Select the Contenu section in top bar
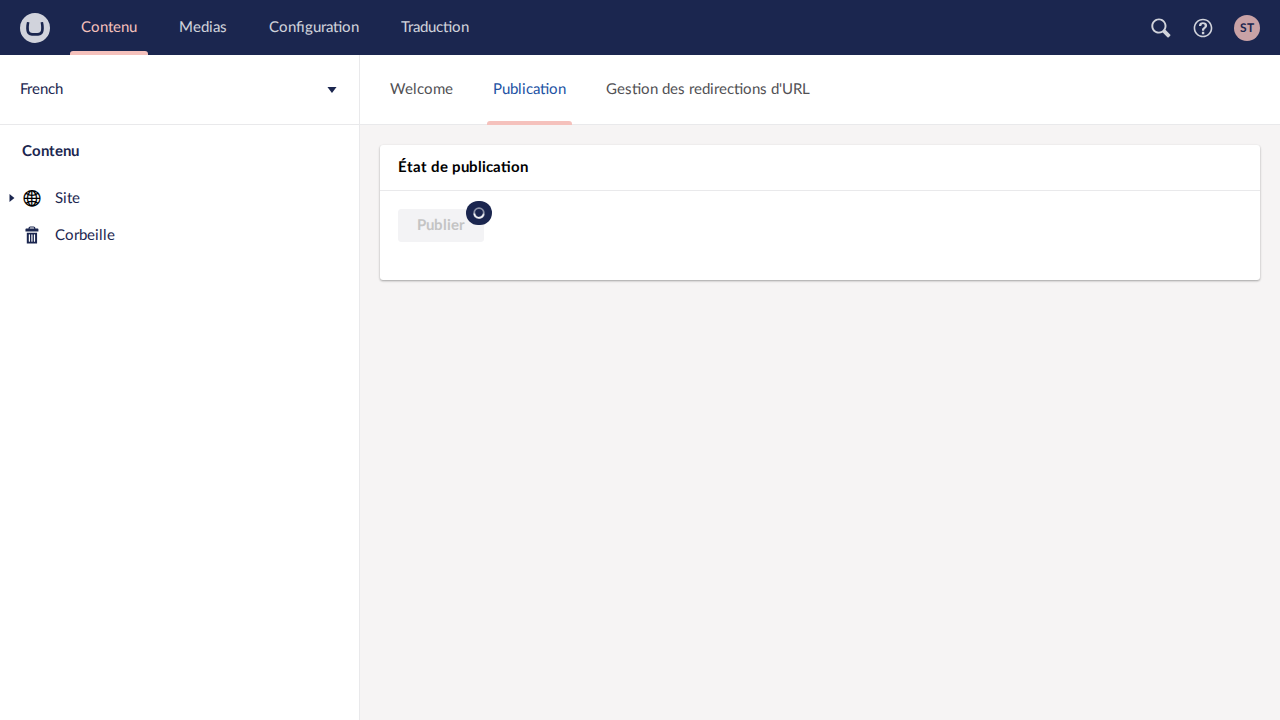Image resolution: width=1280 pixels, height=720 pixels. tap(109, 27)
